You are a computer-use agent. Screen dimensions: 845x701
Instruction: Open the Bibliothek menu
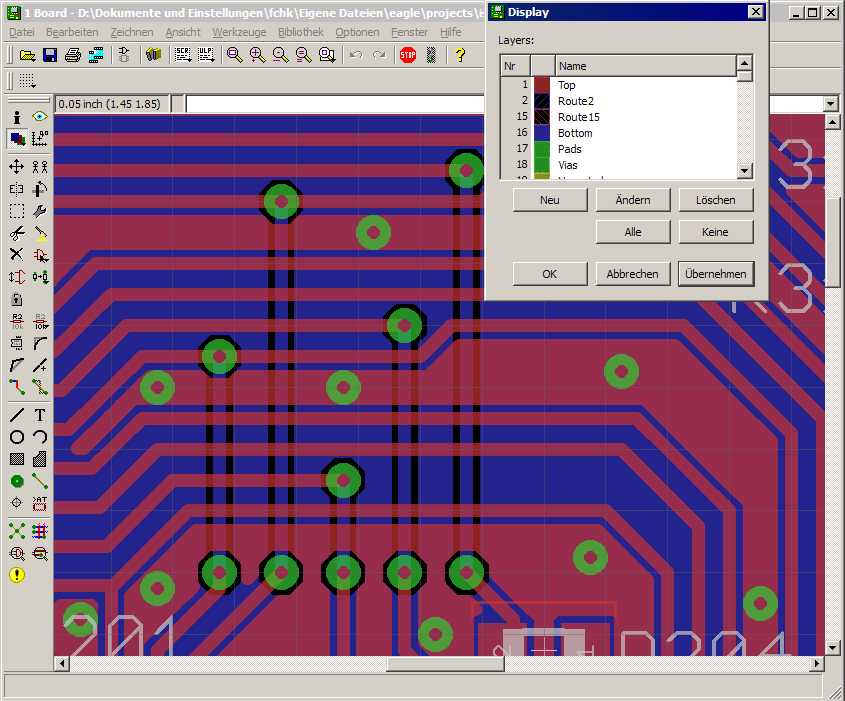point(301,32)
